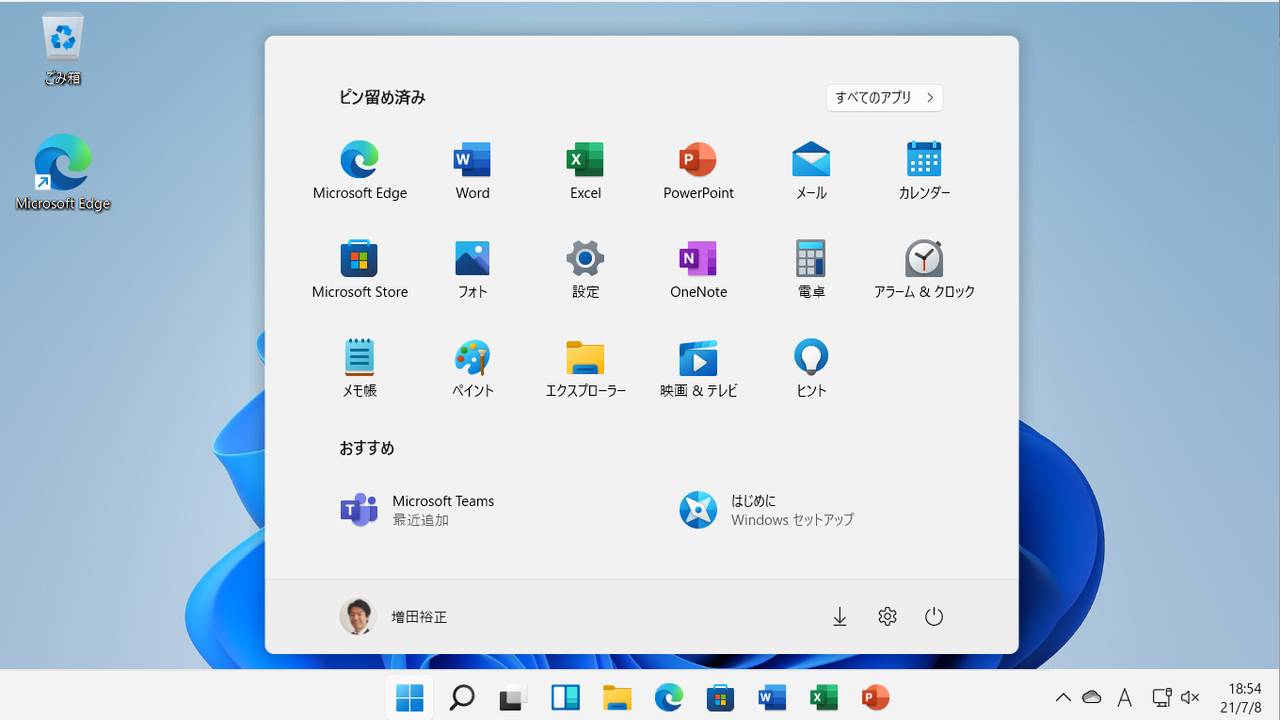Screen dimensions: 1280x720
Task: Click the OneDrive cloud tray icon
Action: [1092, 697]
